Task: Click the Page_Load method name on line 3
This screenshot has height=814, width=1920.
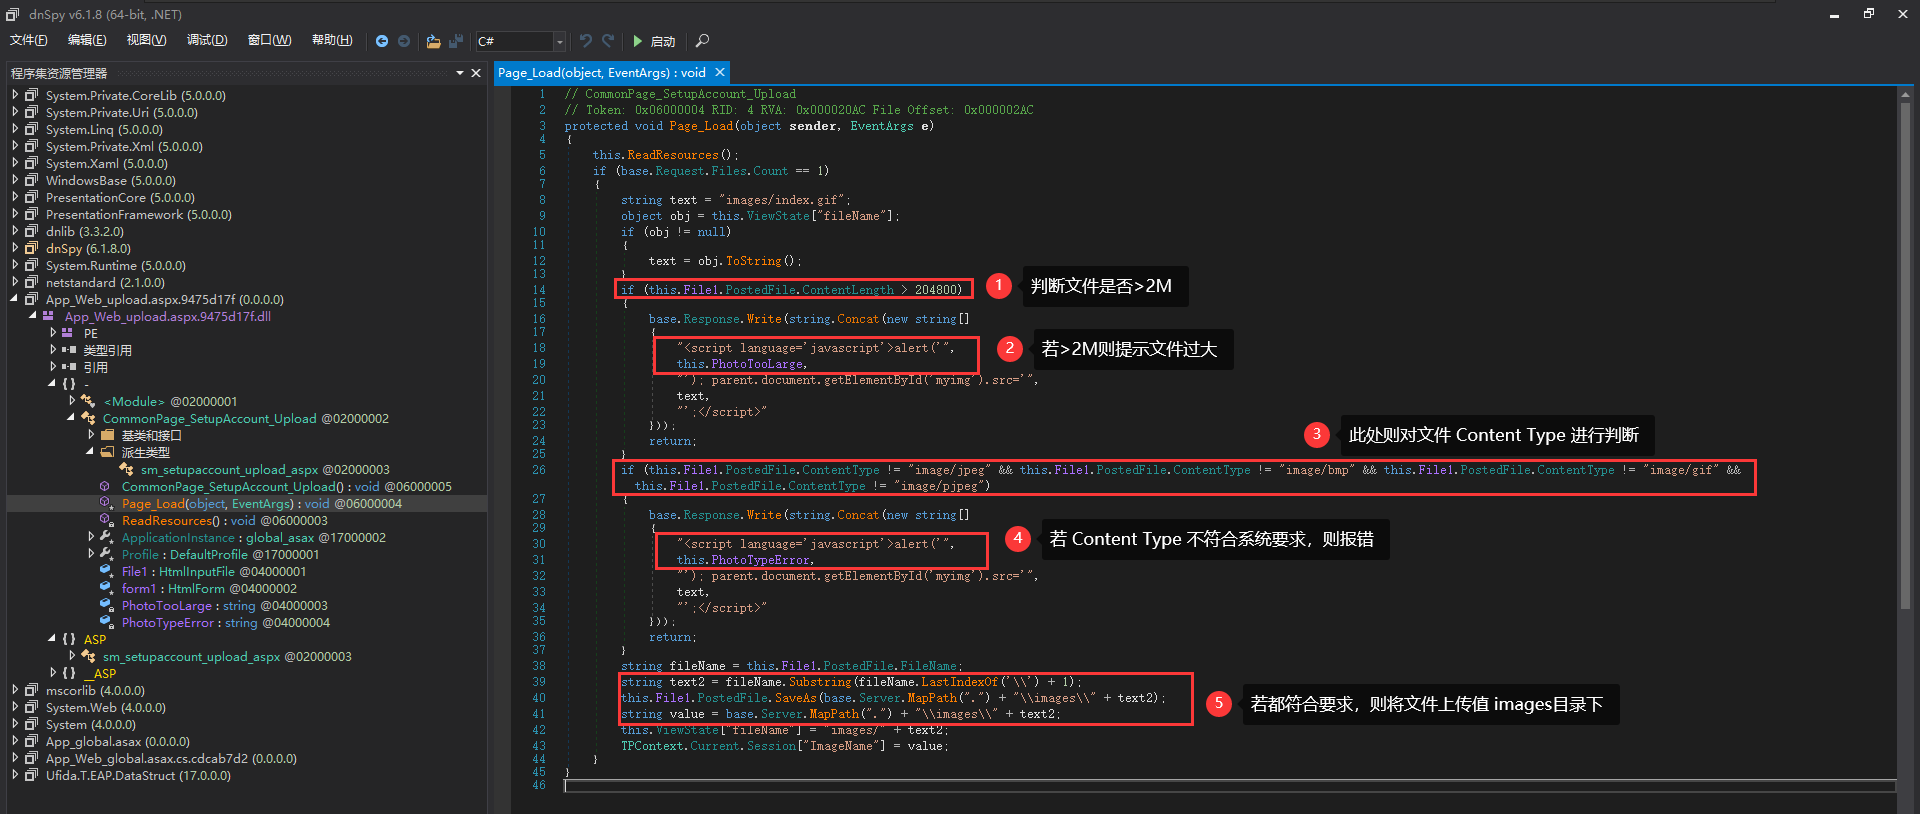Action: tap(701, 126)
